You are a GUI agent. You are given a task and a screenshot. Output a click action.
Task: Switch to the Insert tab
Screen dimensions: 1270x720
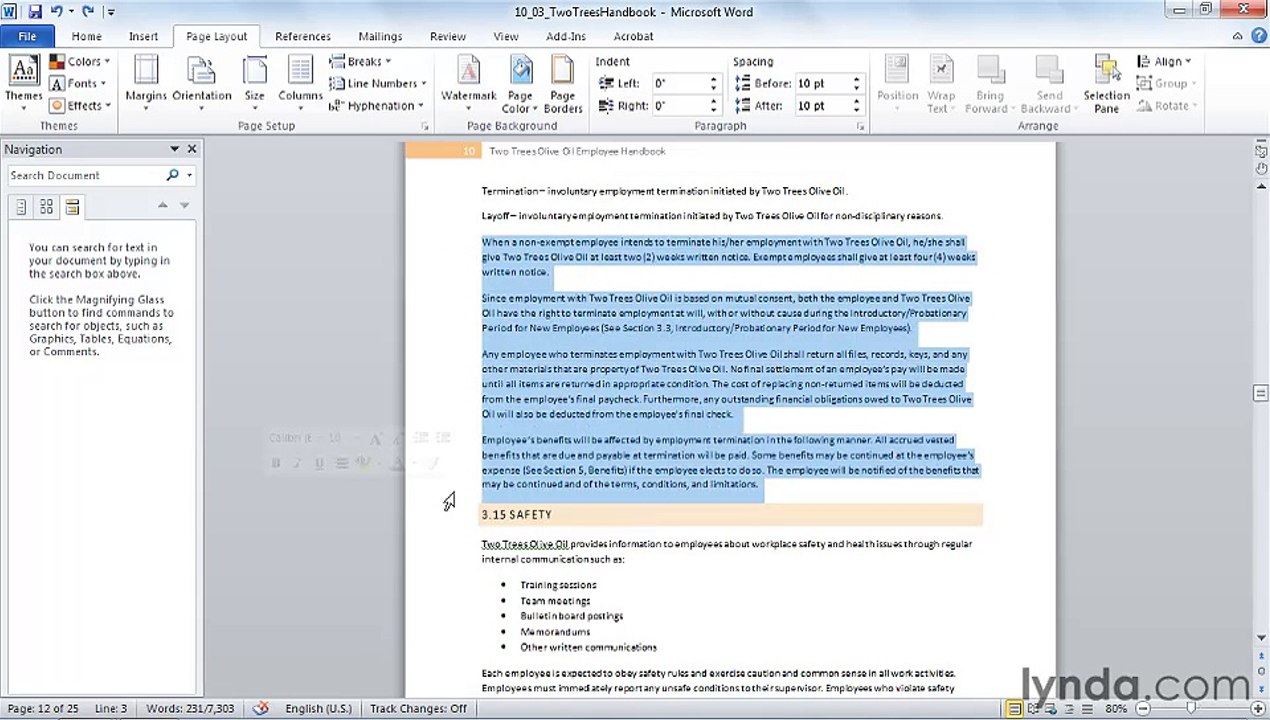click(x=143, y=36)
